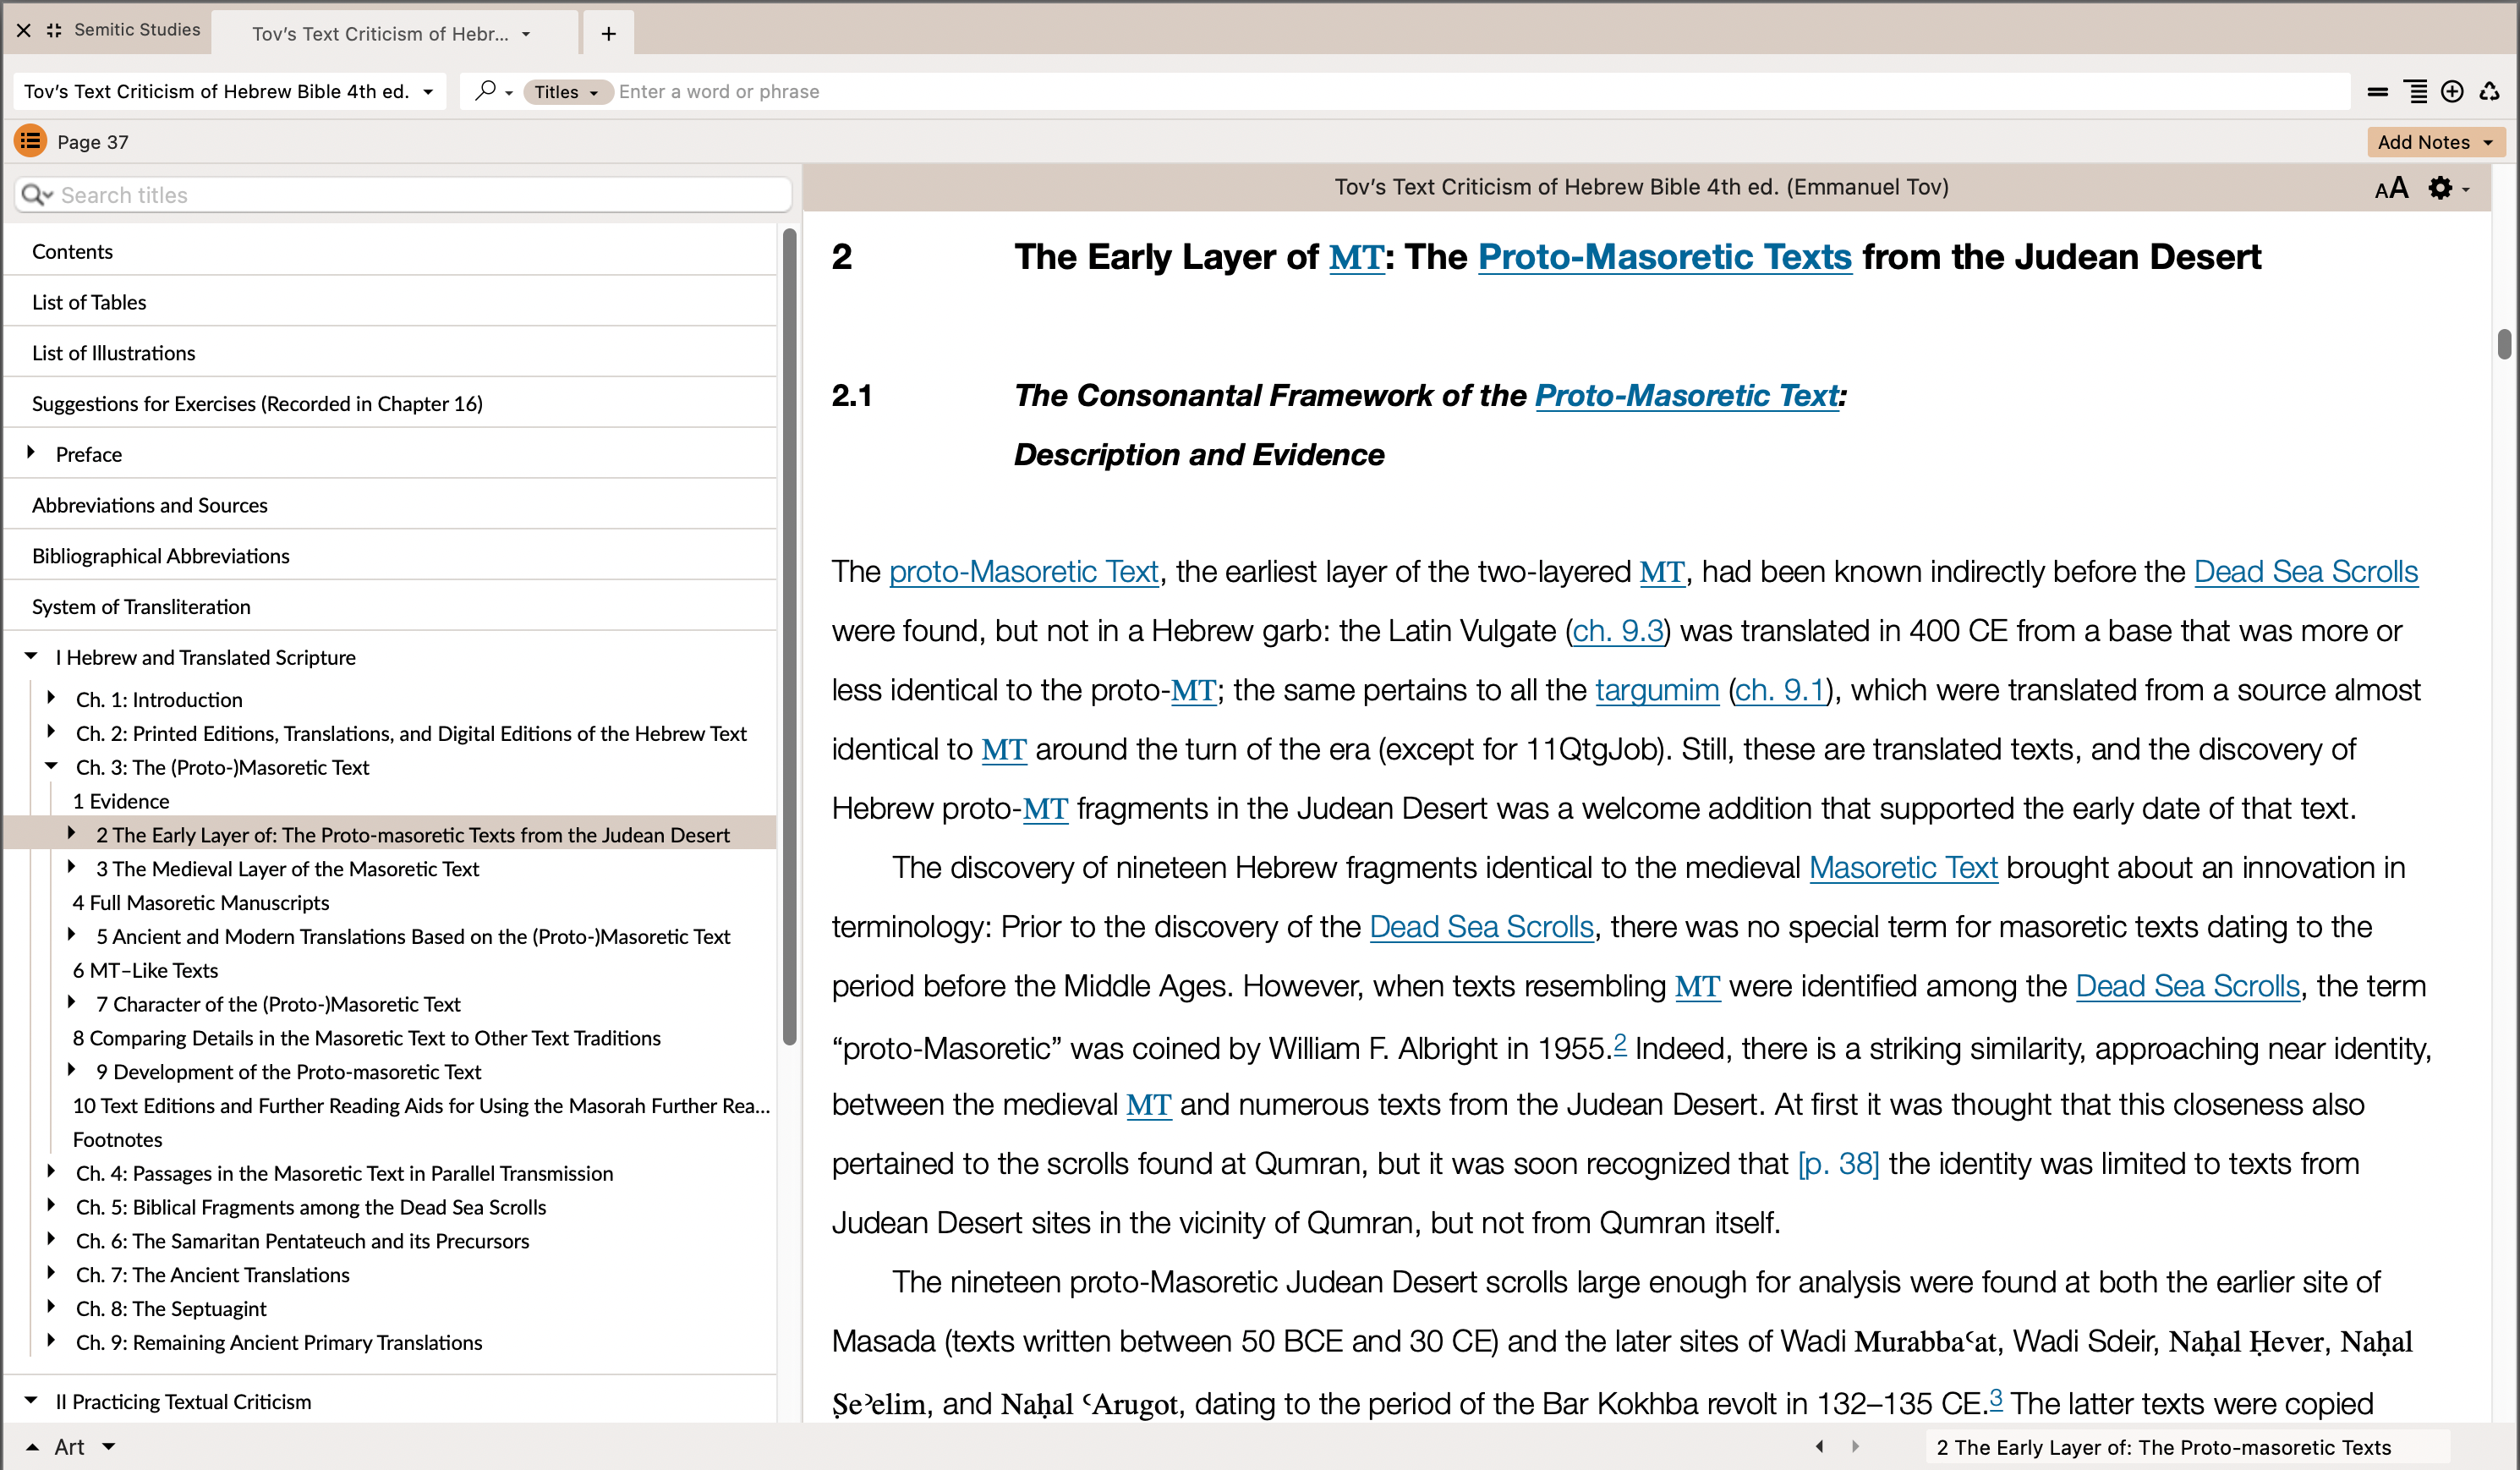Viewport: 2520px width, 1470px height.
Task: Expand Ch. 5 Biblical Fragments tree item
Action: tap(51, 1206)
